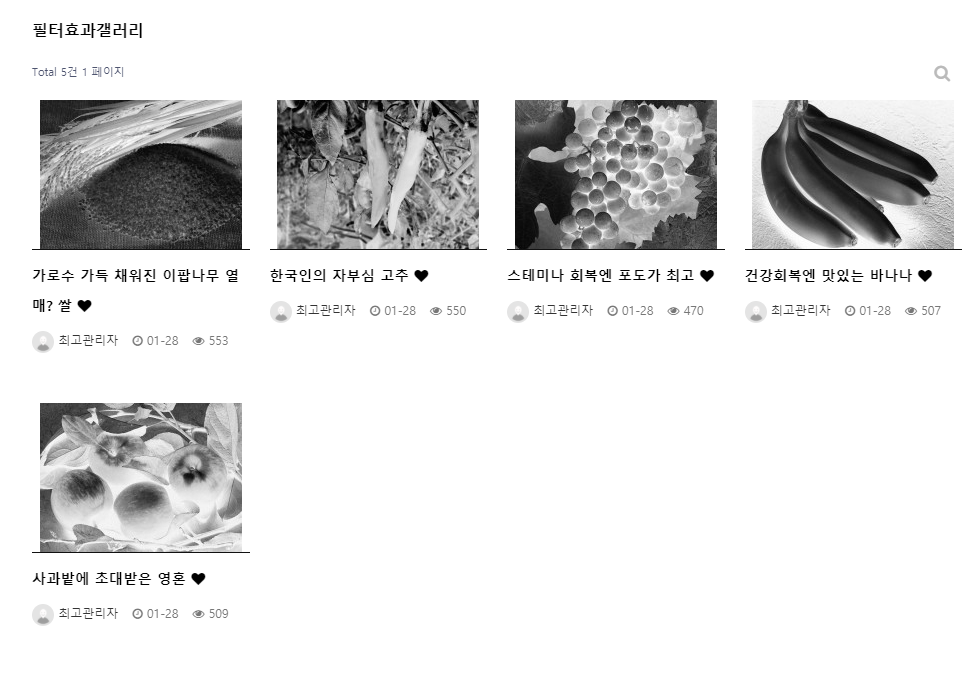Click heart icon next to 포도 post title

(x=707, y=276)
